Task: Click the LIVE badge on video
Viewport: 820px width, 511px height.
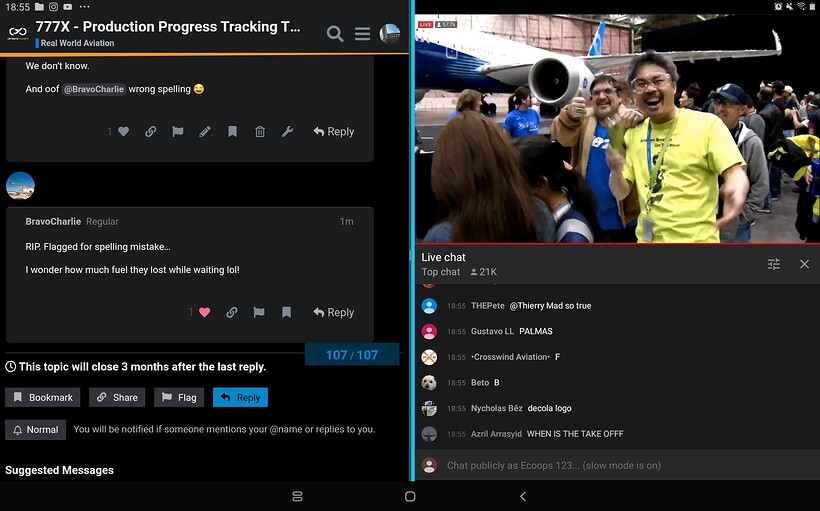Action: pyautogui.click(x=425, y=25)
